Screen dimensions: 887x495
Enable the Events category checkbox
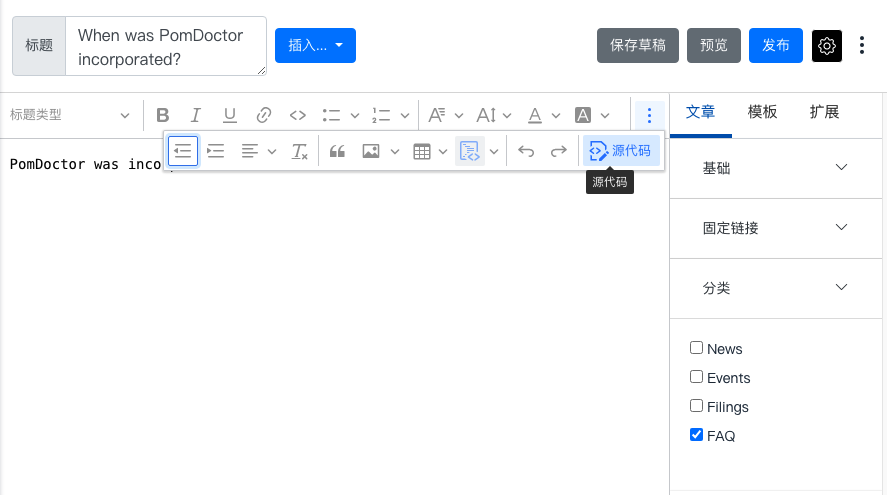[697, 377]
